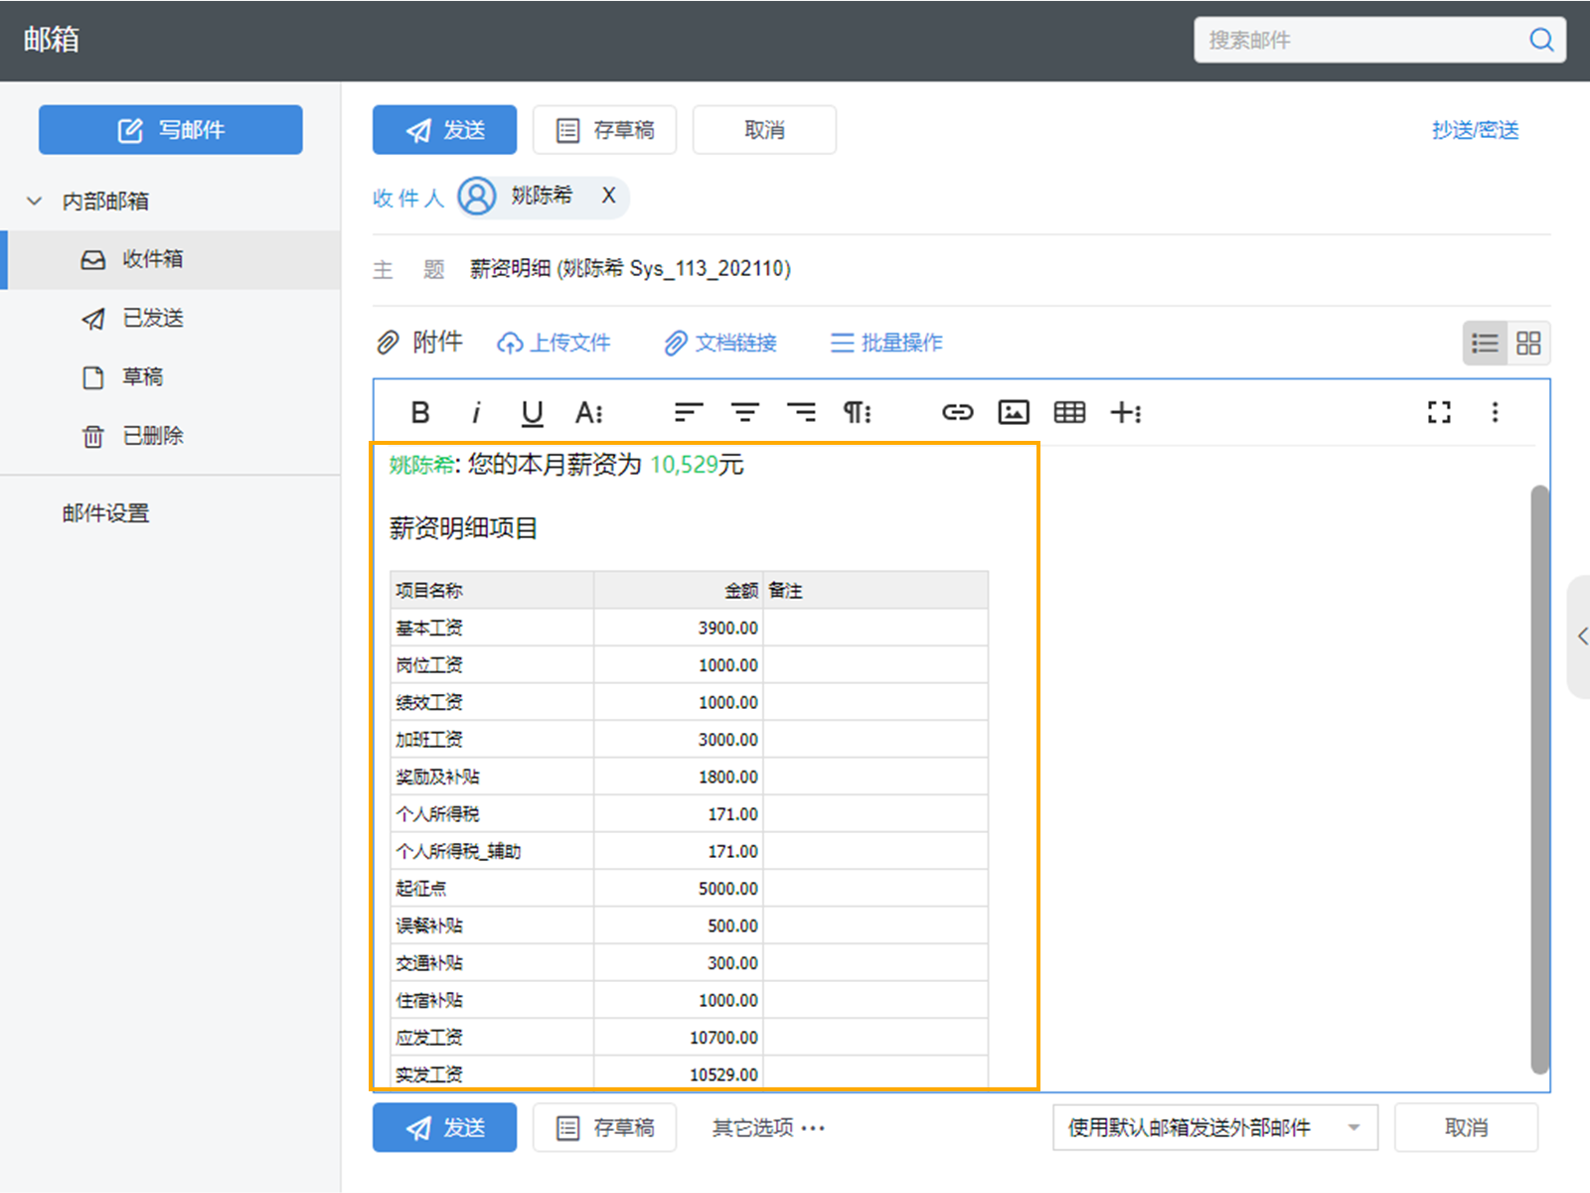Insert a table via table icon
Screen dimensions: 1590x1193
point(1070,412)
